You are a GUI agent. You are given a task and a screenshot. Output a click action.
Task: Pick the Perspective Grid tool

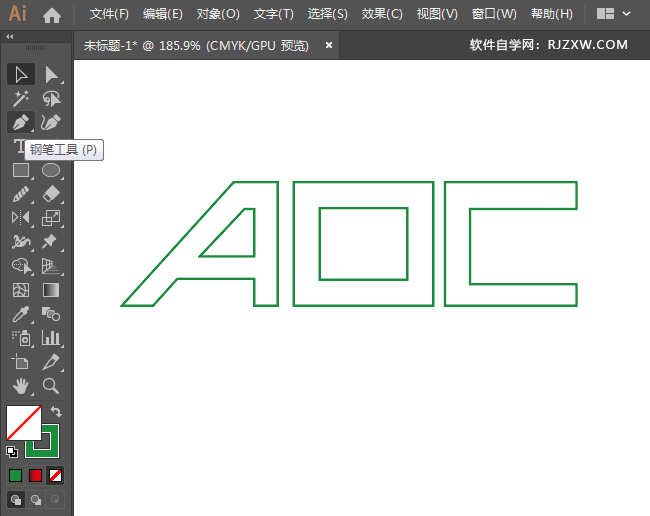(x=51, y=266)
